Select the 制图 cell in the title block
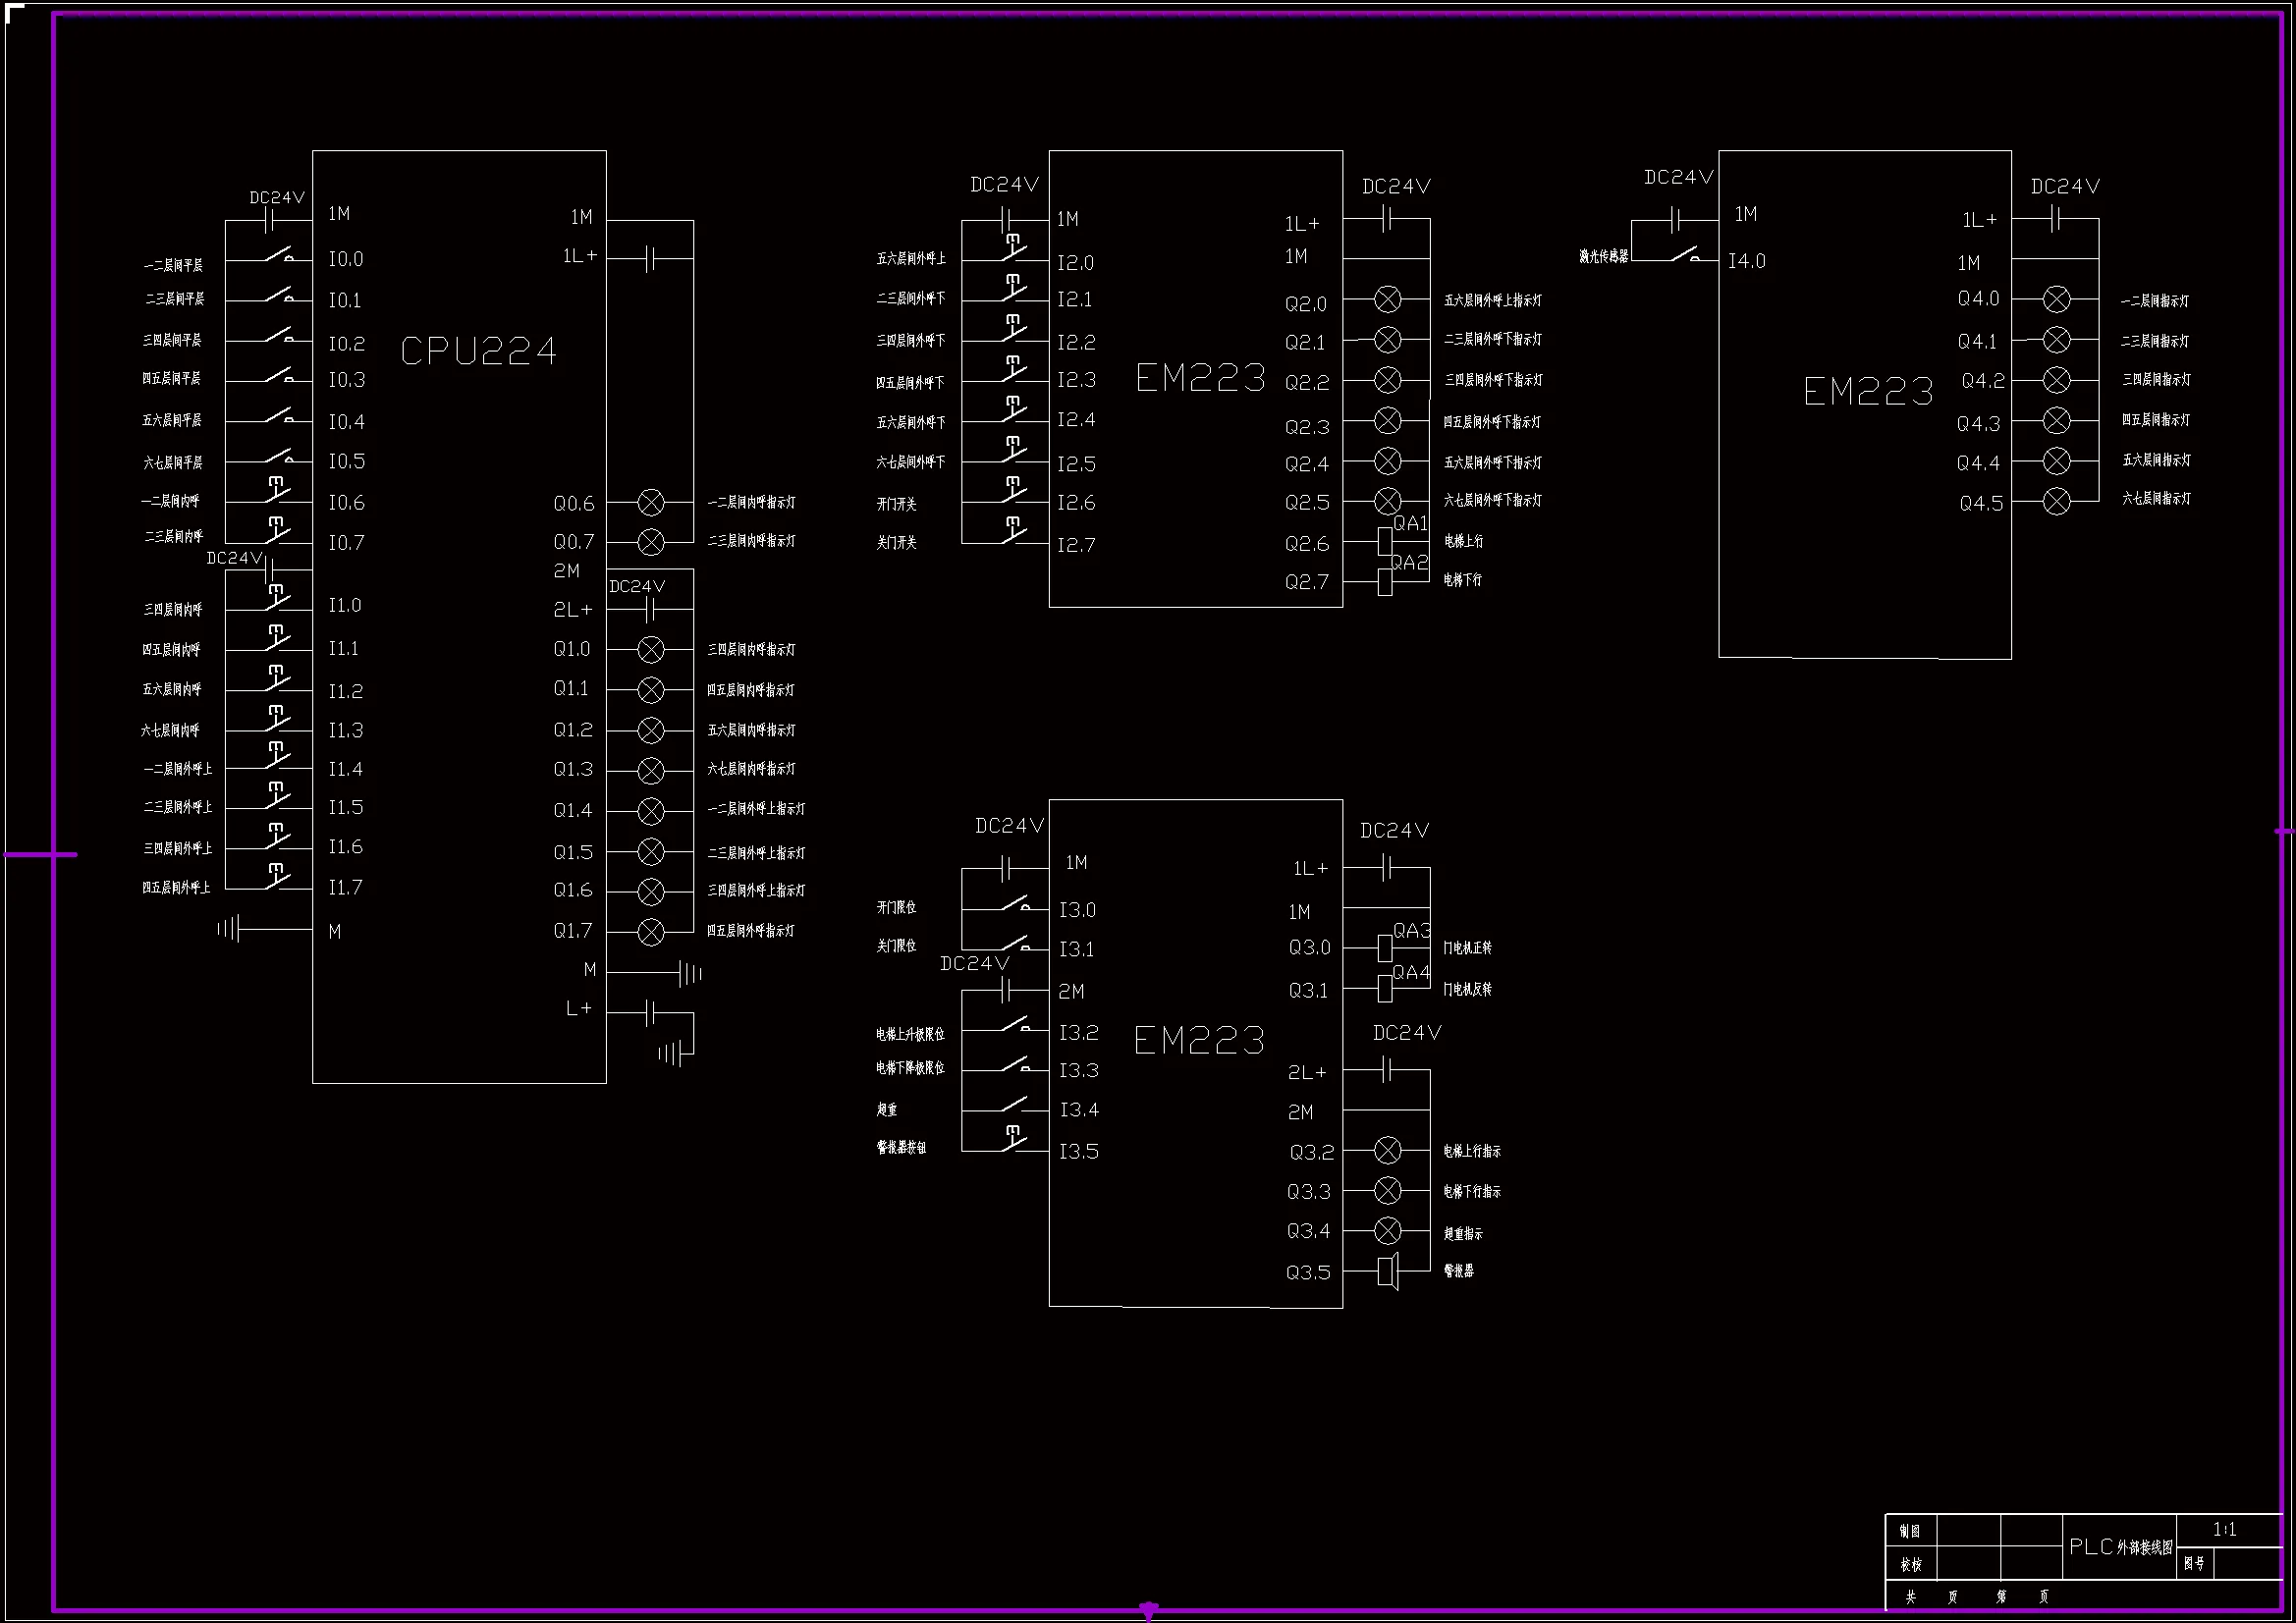 (x=1910, y=1531)
